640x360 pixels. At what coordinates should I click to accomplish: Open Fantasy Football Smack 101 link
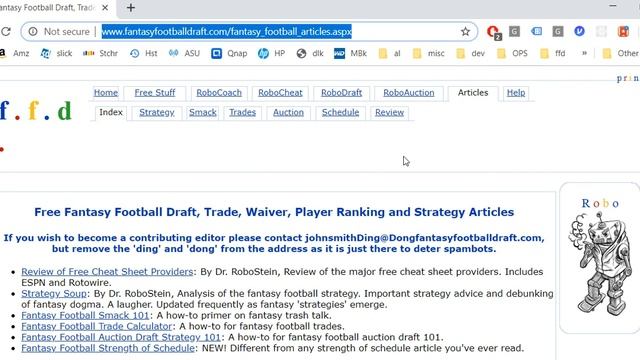[85, 316]
